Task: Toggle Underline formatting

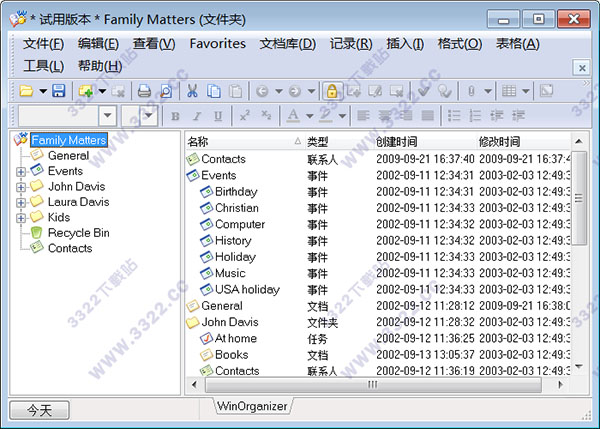Action: pyautogui.click(x=218, y=116)
